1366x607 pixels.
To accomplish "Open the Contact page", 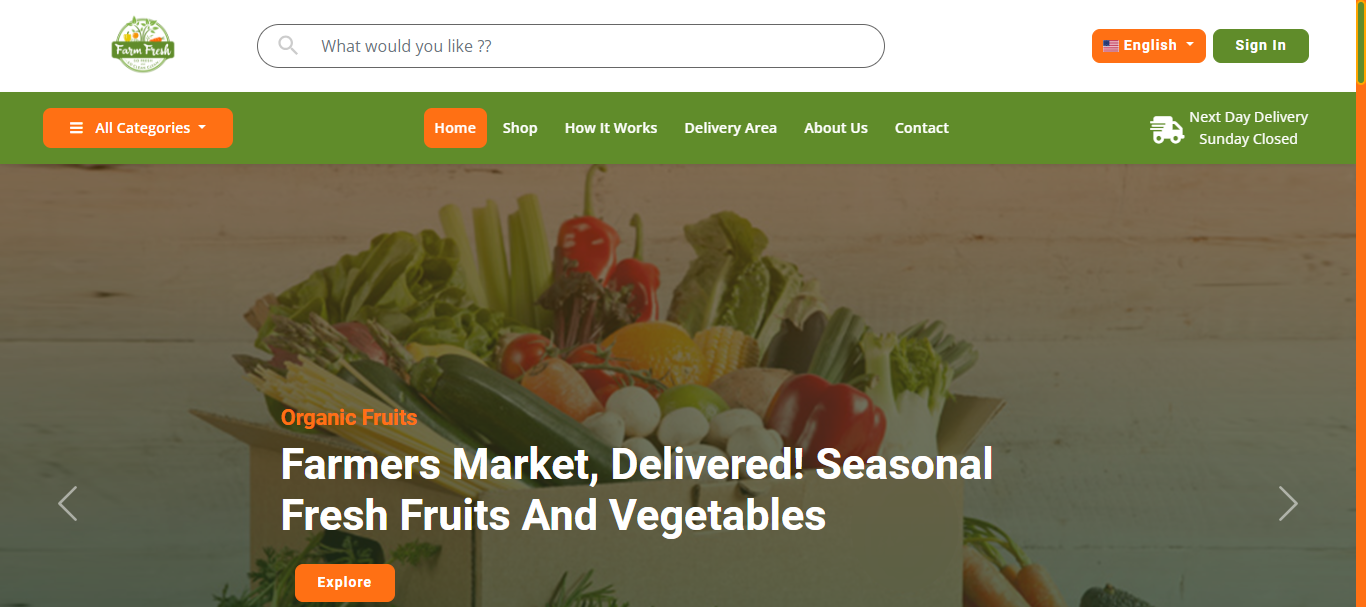I will 922,128.
